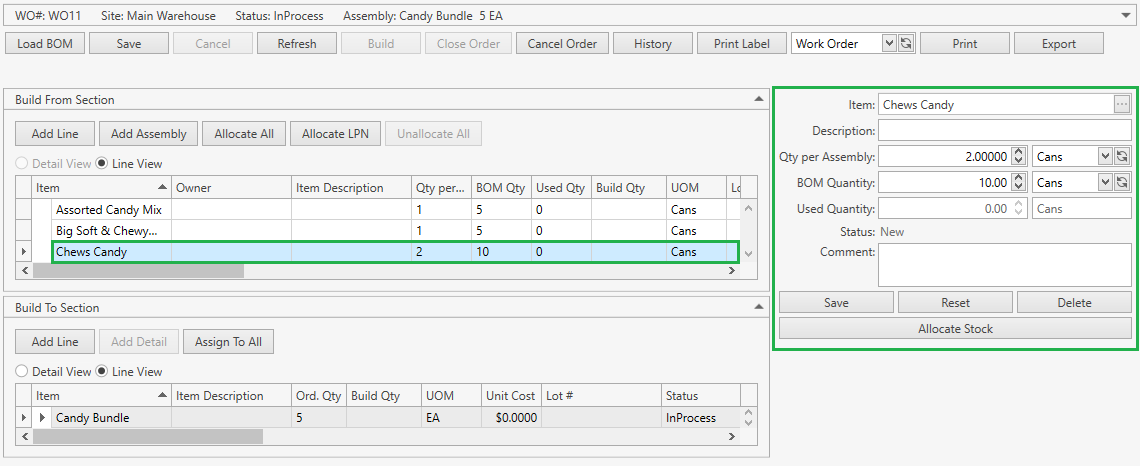Click into the Comment text box
The width and height of the screenshot is (1140, 466).
tap(1004, 265)
